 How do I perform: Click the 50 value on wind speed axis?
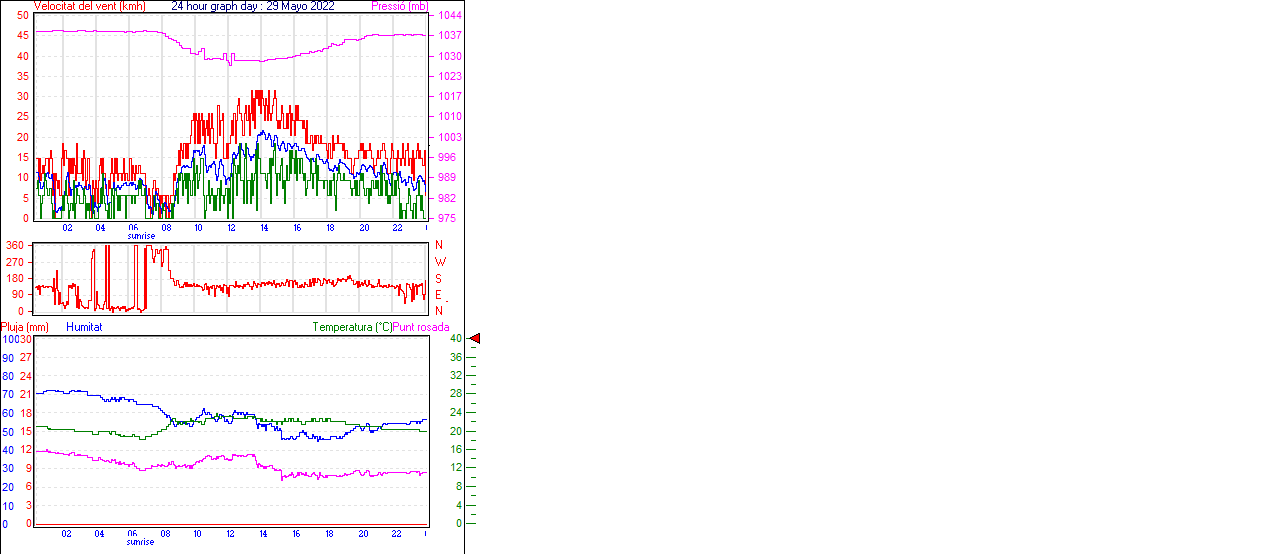pos(22,16)
